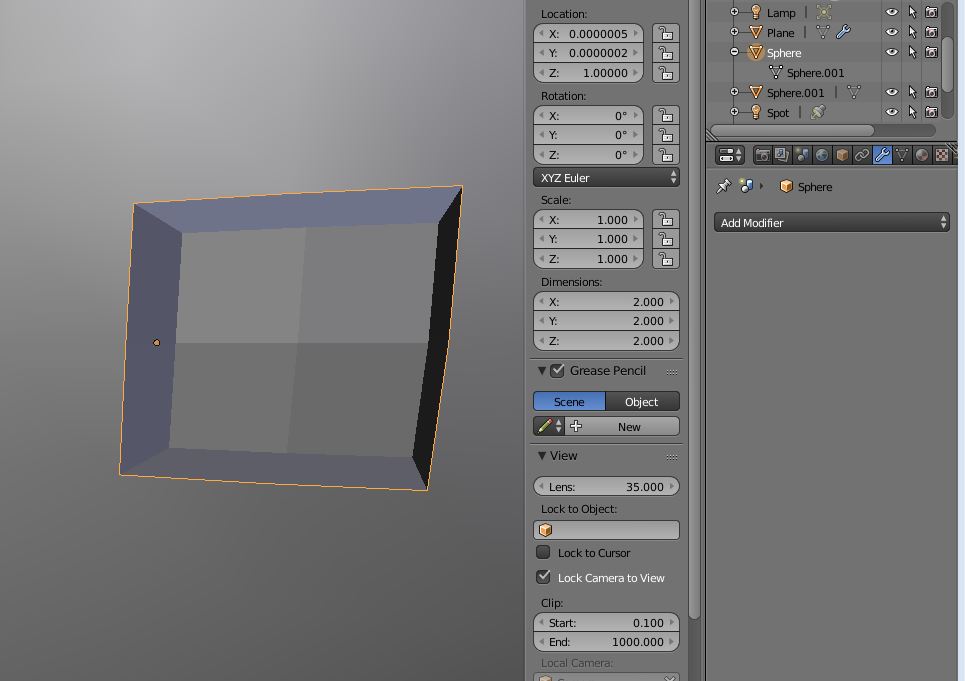Disable Lock Camera to View checkbox
This screenshot has width=965, height=681.
[x=543, y=577]
